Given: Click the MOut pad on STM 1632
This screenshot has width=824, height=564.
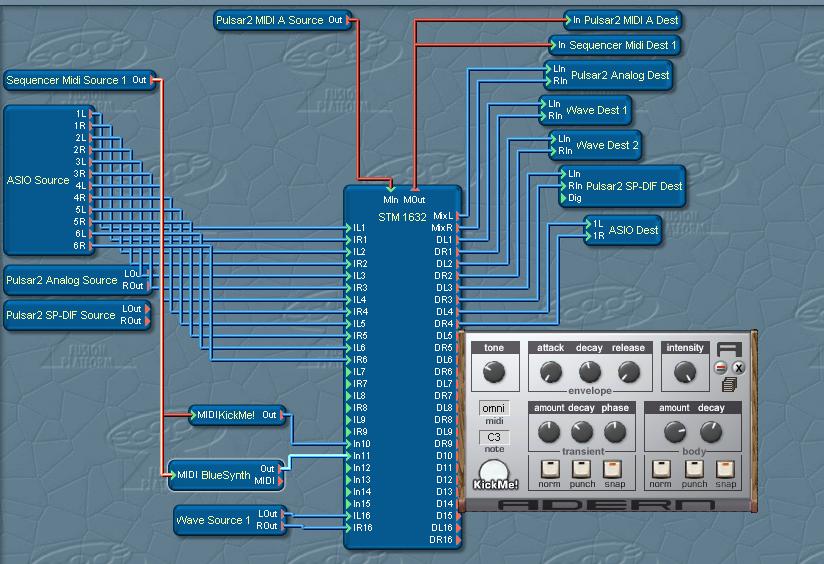Looking at the screenshot, I should pos(415,189).
